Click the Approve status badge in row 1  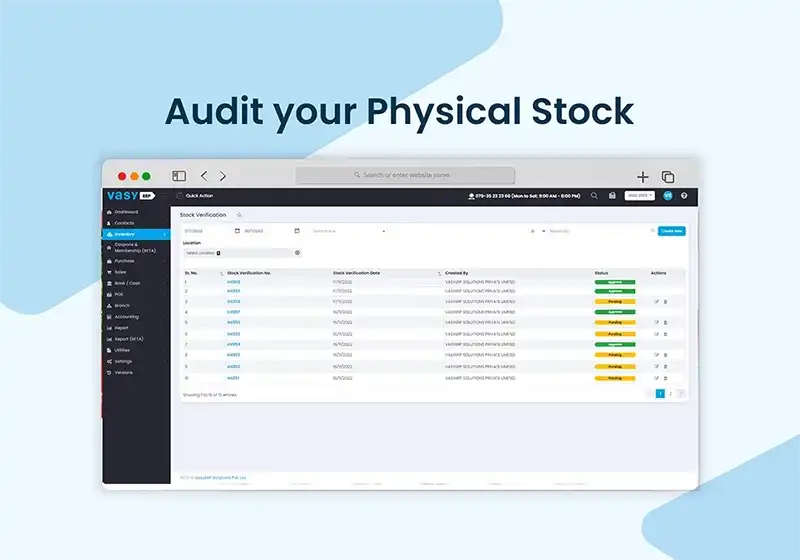(615, 282)
